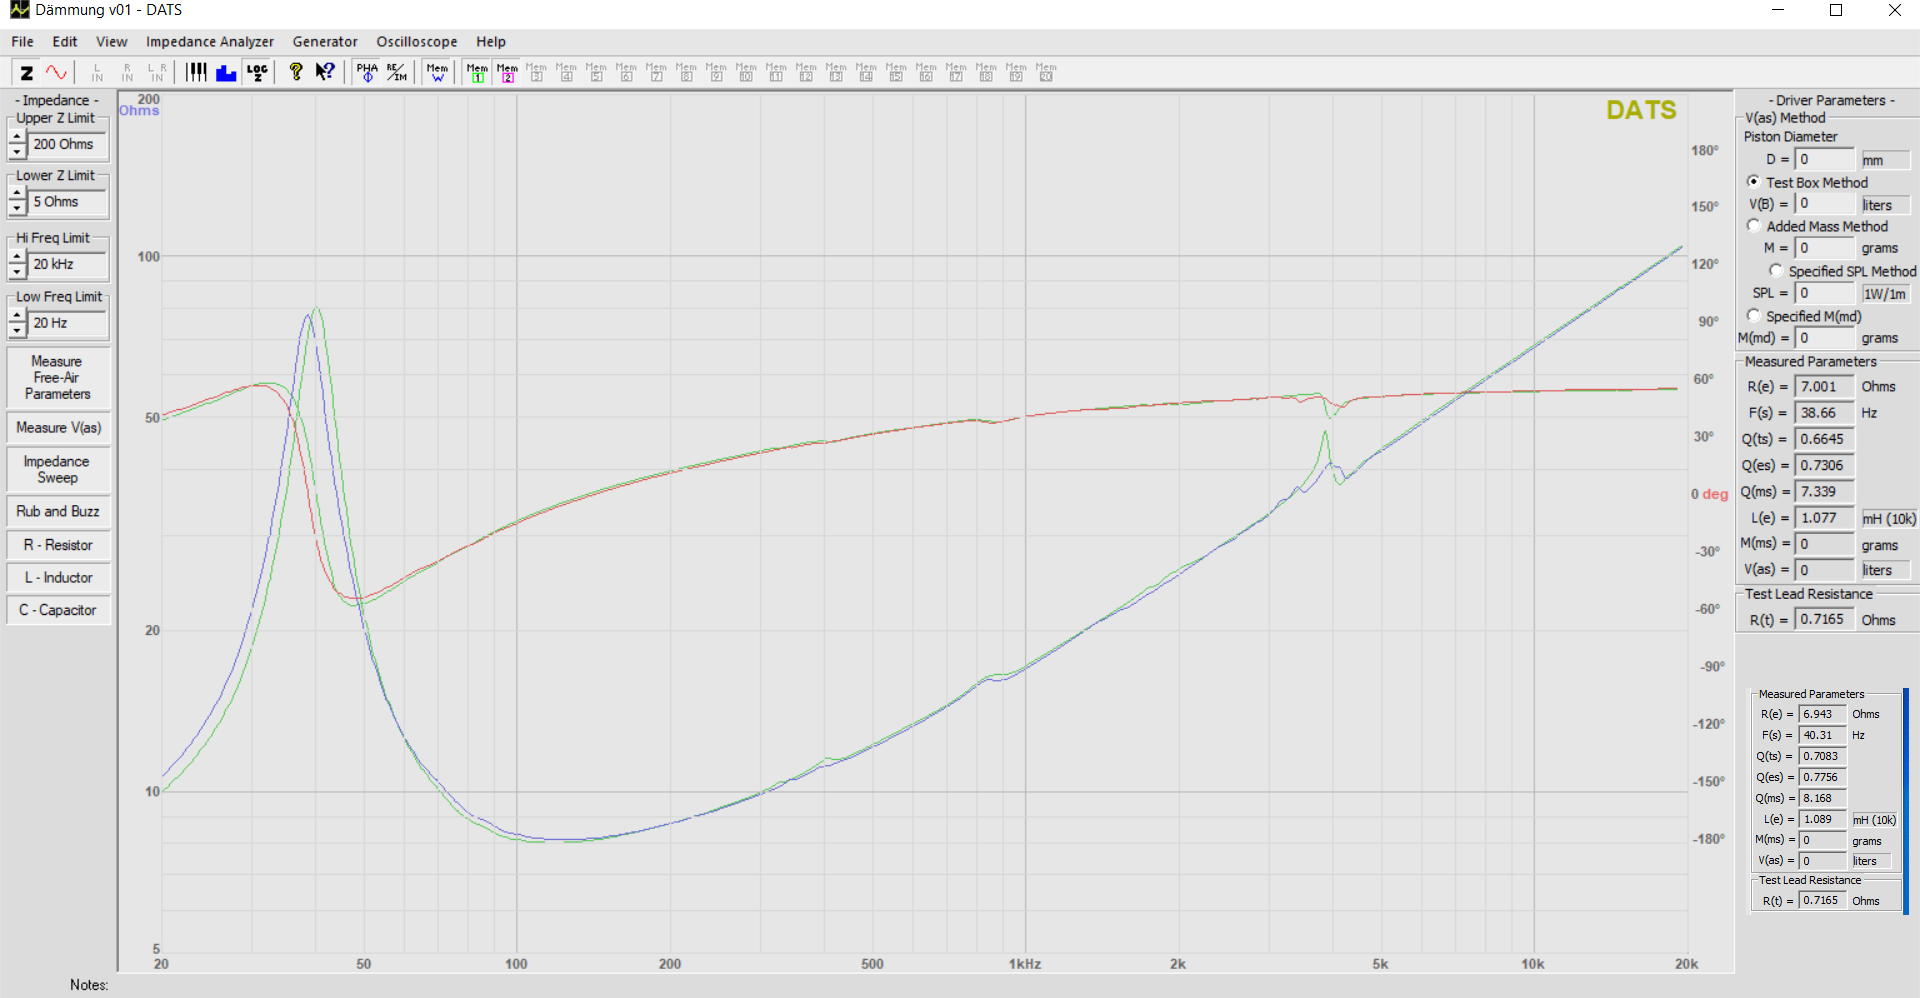Select the red sine wave generator icon

[x=56, y=72]
